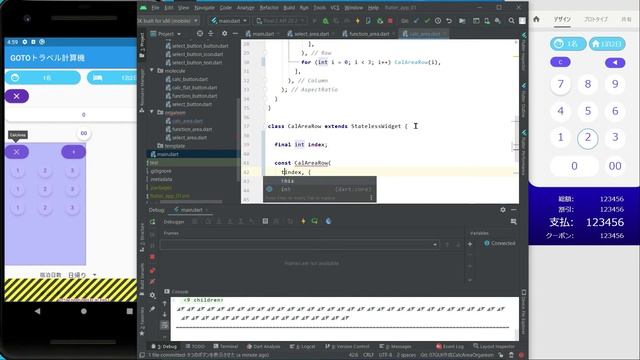Select main.dart in the project tree
640x360 pixels.
pos(192,154)
